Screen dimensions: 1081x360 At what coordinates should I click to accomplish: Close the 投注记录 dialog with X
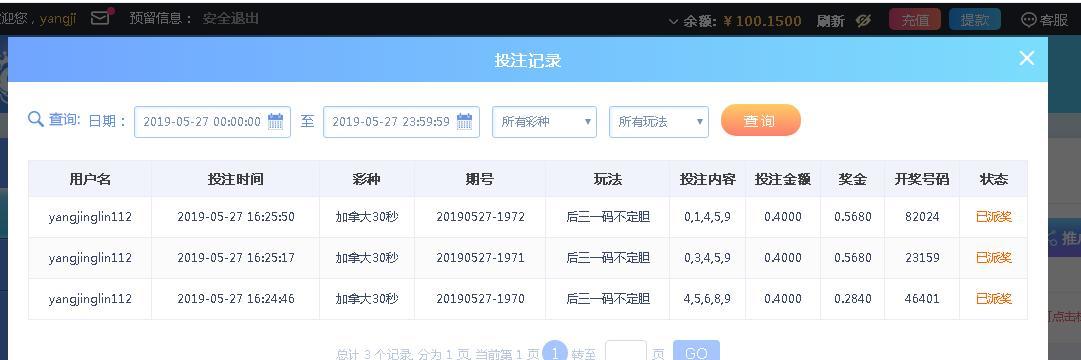pos(1027,58)
